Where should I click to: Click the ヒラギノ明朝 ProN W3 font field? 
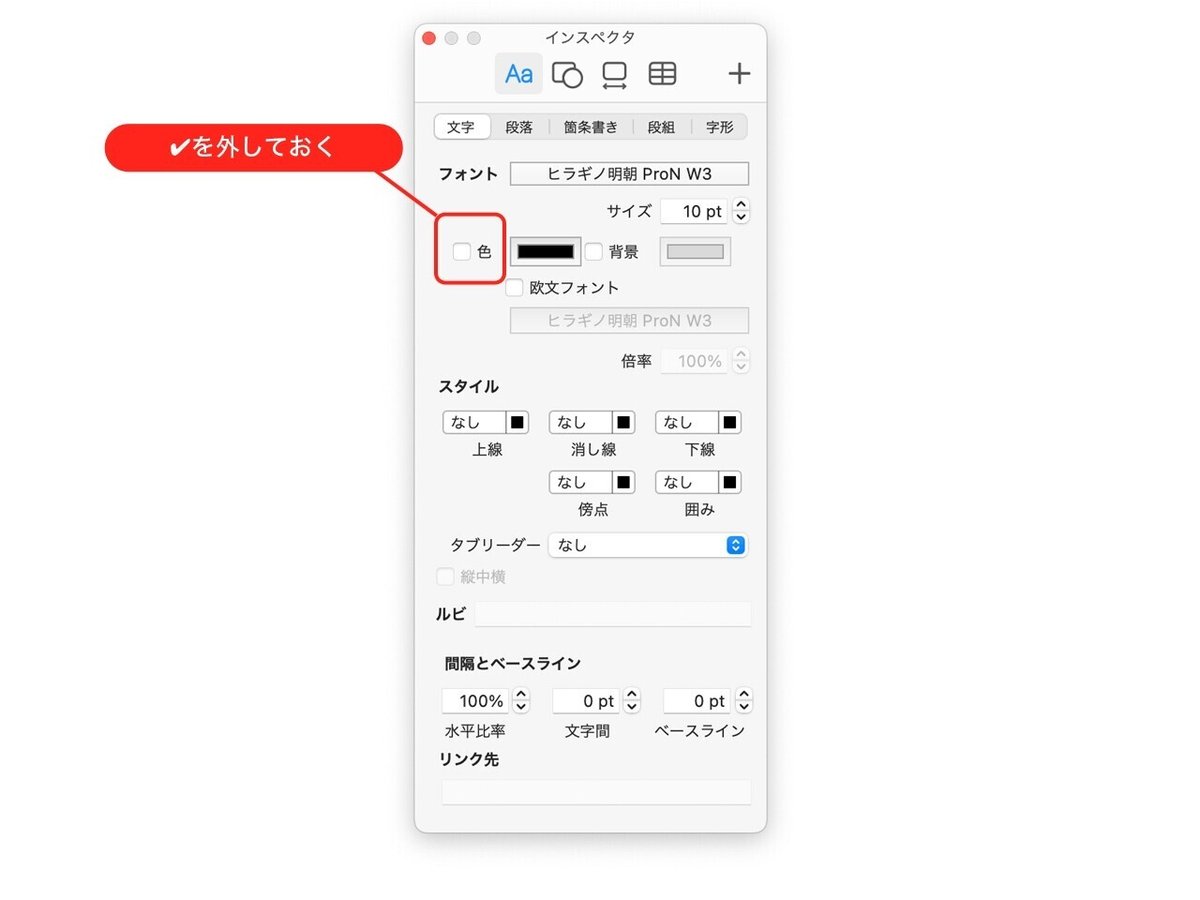pyautogui.click(x=628, y=173)
